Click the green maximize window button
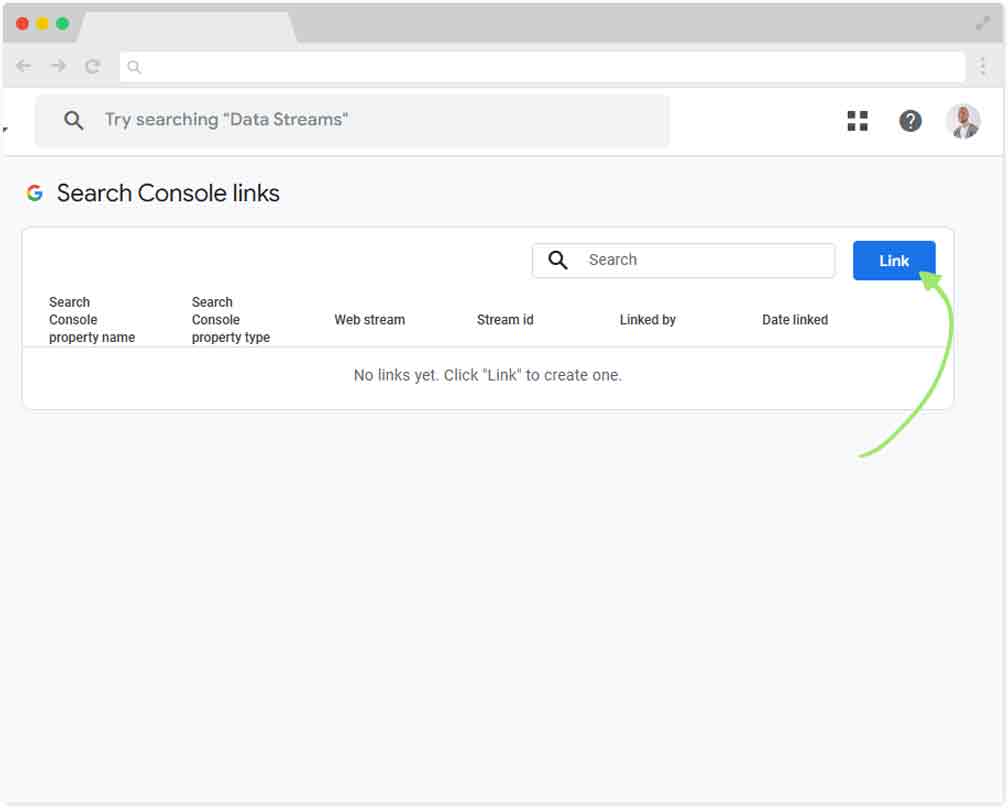 62,24
